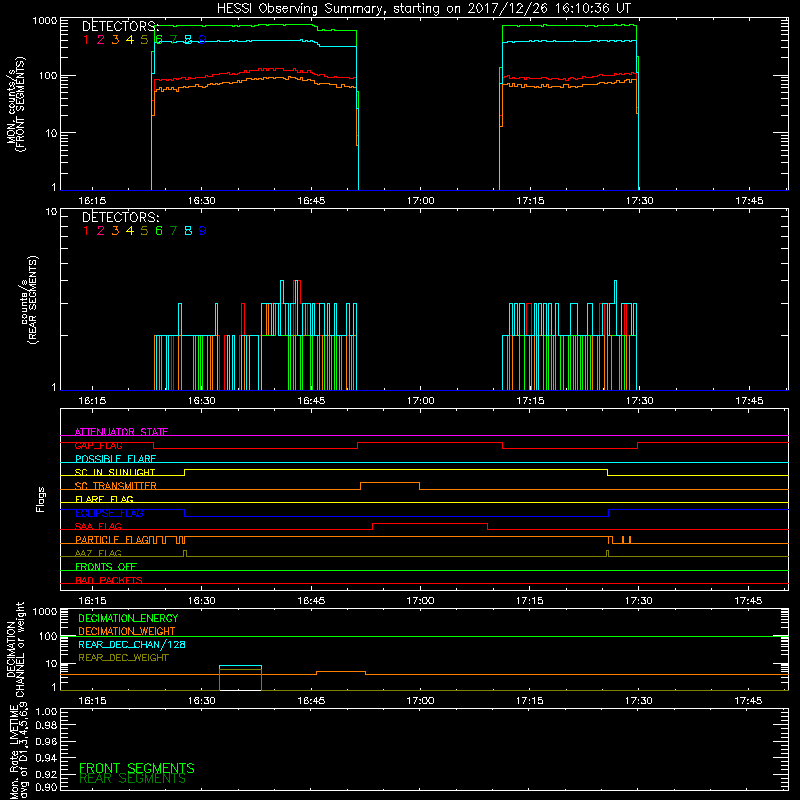The width and height of the screenshot is (800, 800).
Task: Click the HESSI Observing Summary title text
Action: pyautogui.click(x=423, y=9)
